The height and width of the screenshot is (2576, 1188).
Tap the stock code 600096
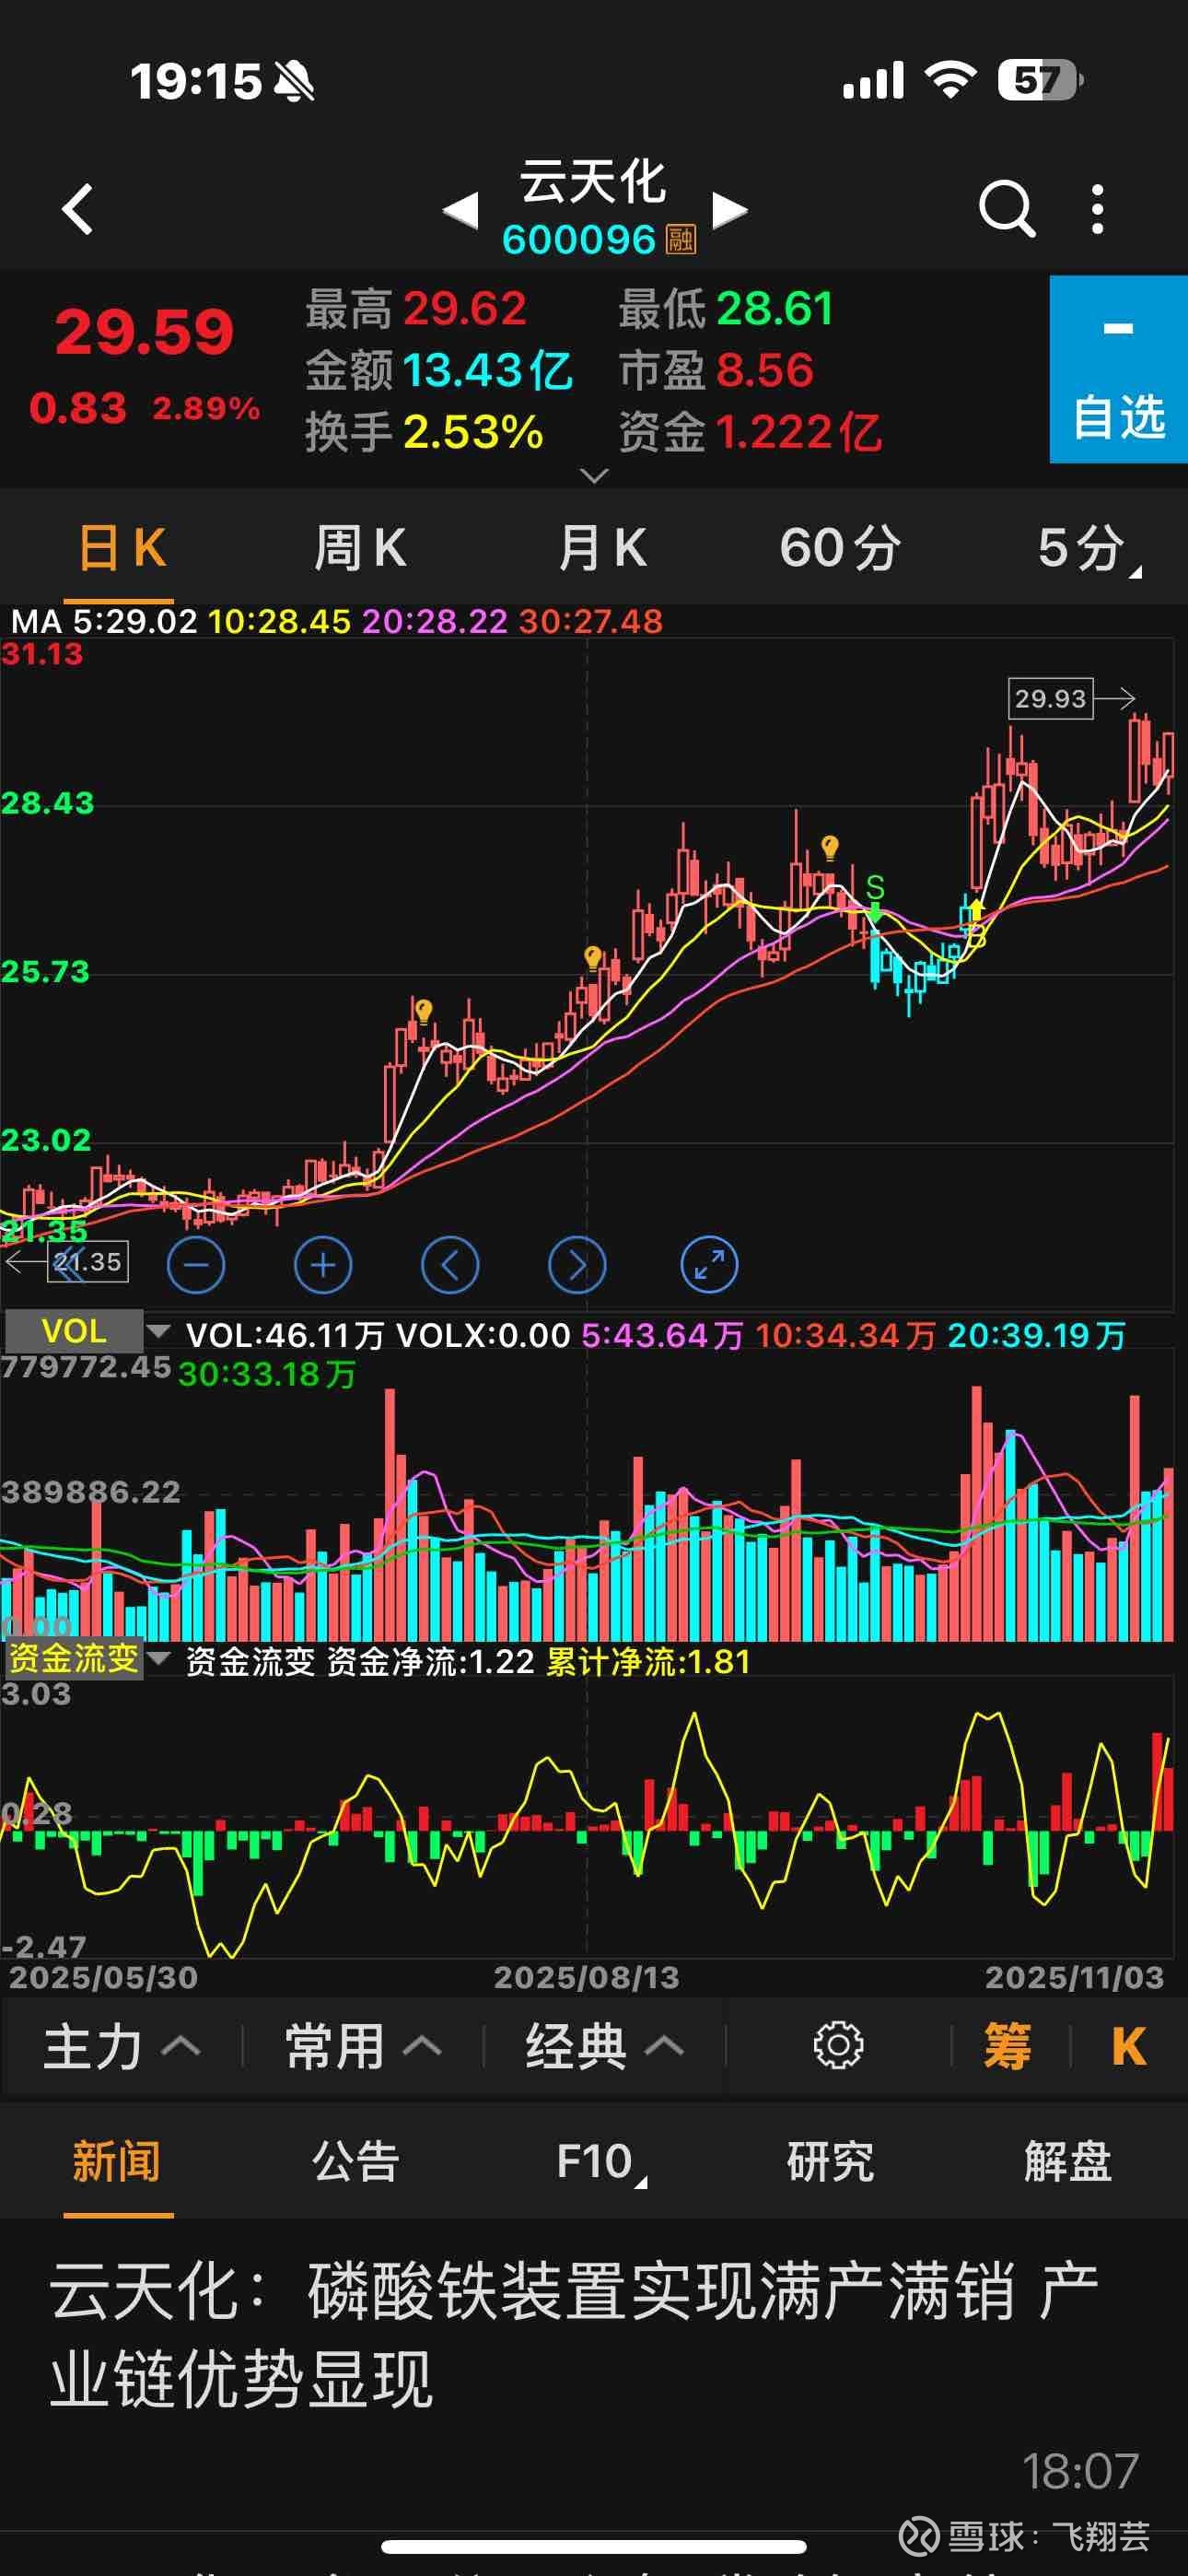tap(578, 240)
